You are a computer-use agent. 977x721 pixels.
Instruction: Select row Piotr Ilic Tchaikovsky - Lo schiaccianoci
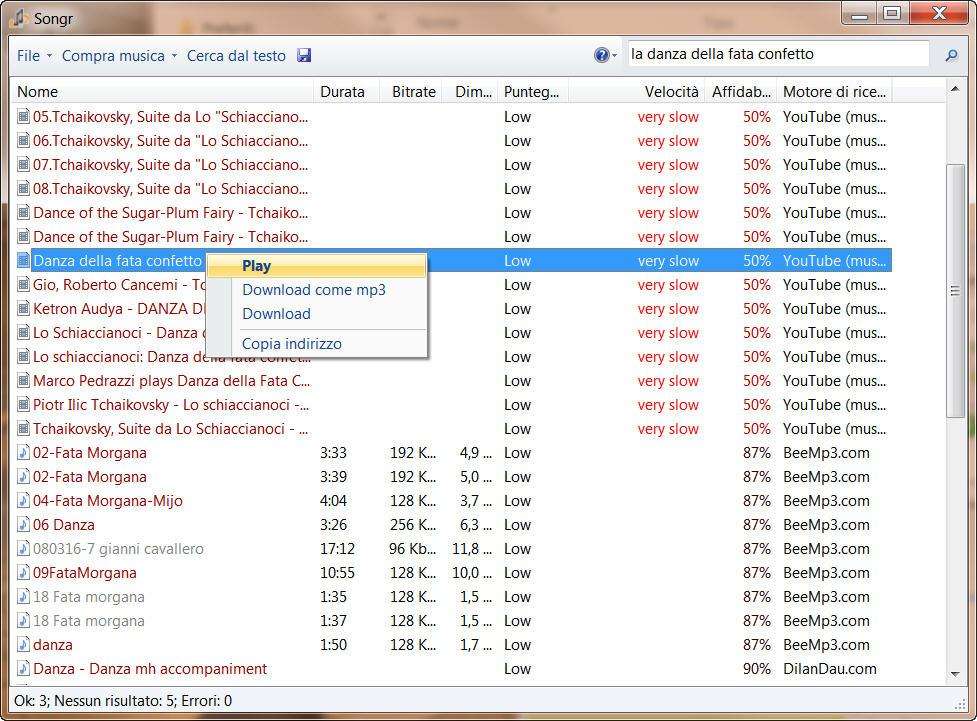click(452, 404)
